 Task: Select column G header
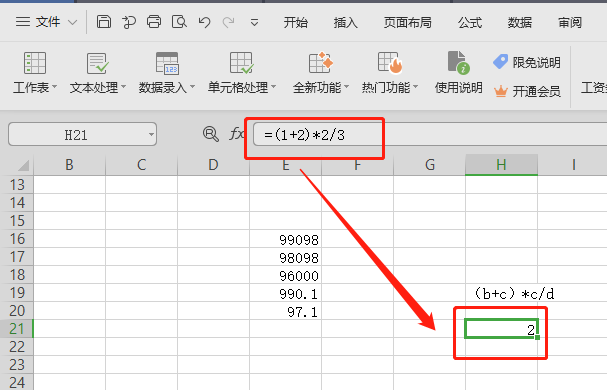tap(429, 165)
